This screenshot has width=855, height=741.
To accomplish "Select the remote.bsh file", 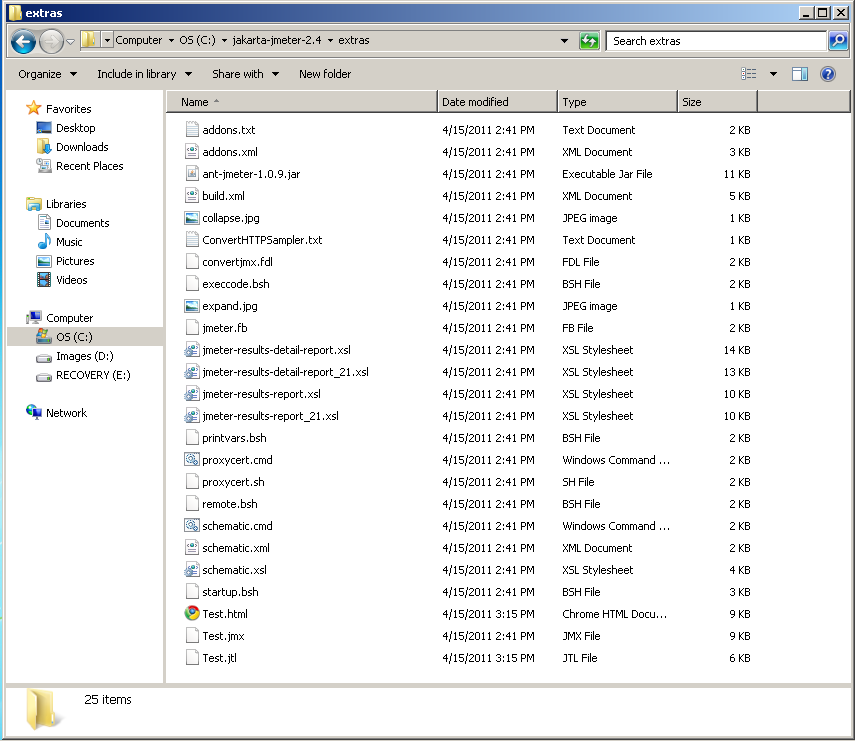I will [230, 504].
